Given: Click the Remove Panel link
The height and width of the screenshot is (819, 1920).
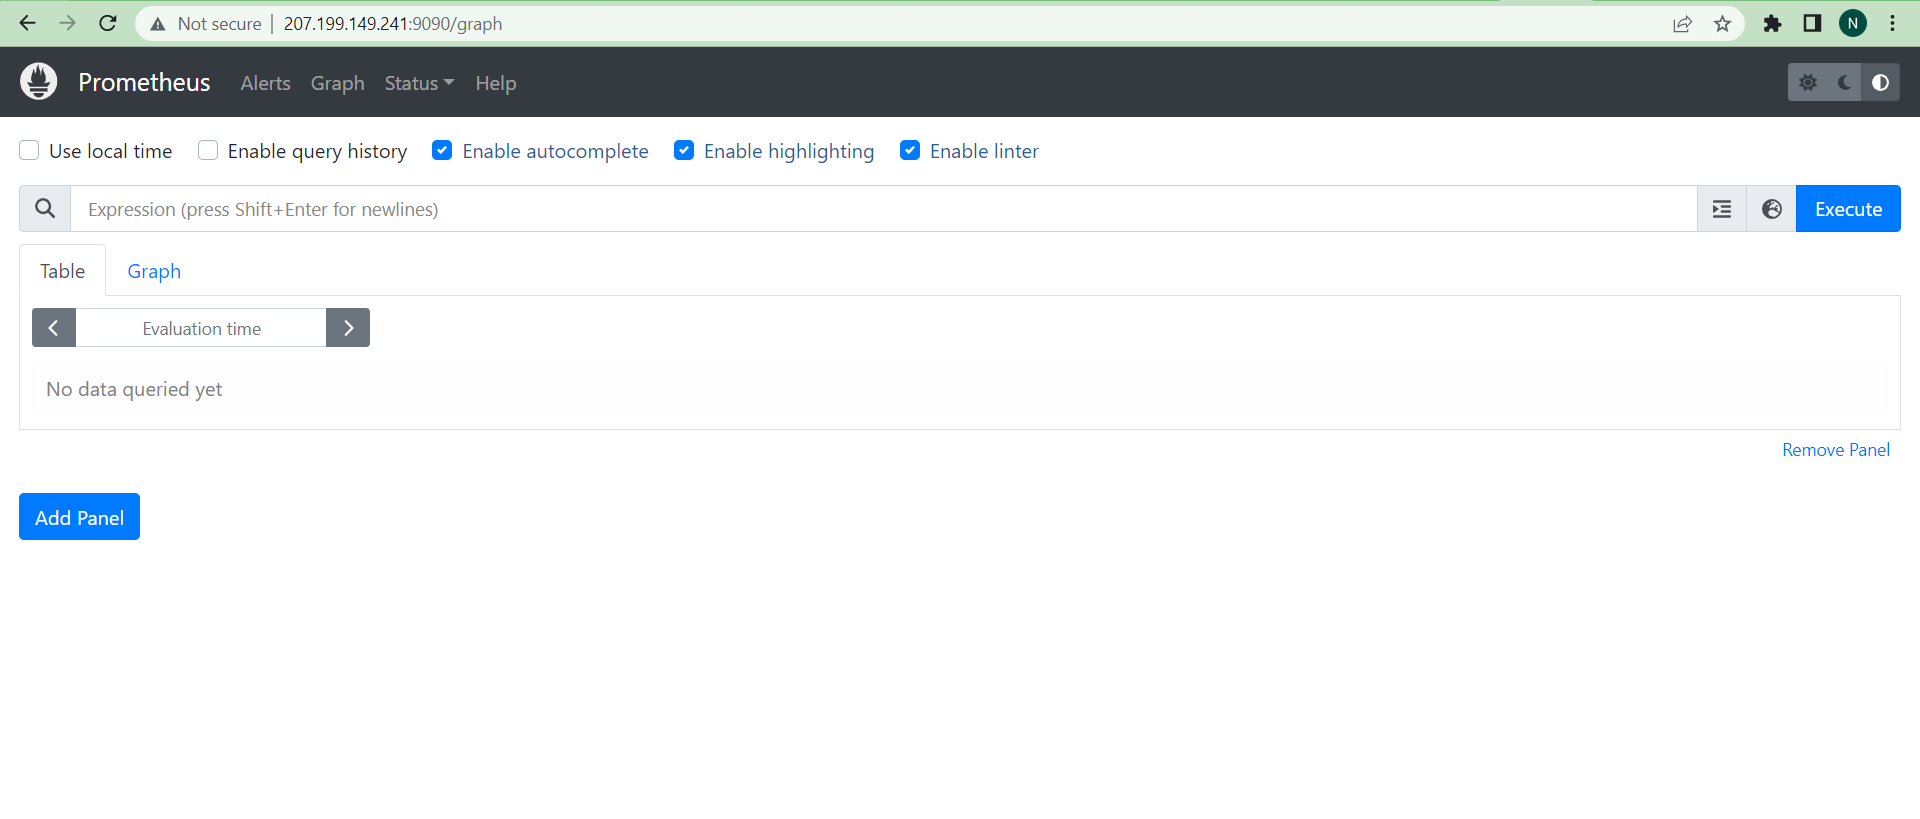Looking at the screenshot, I should (x=1836, y=450).
